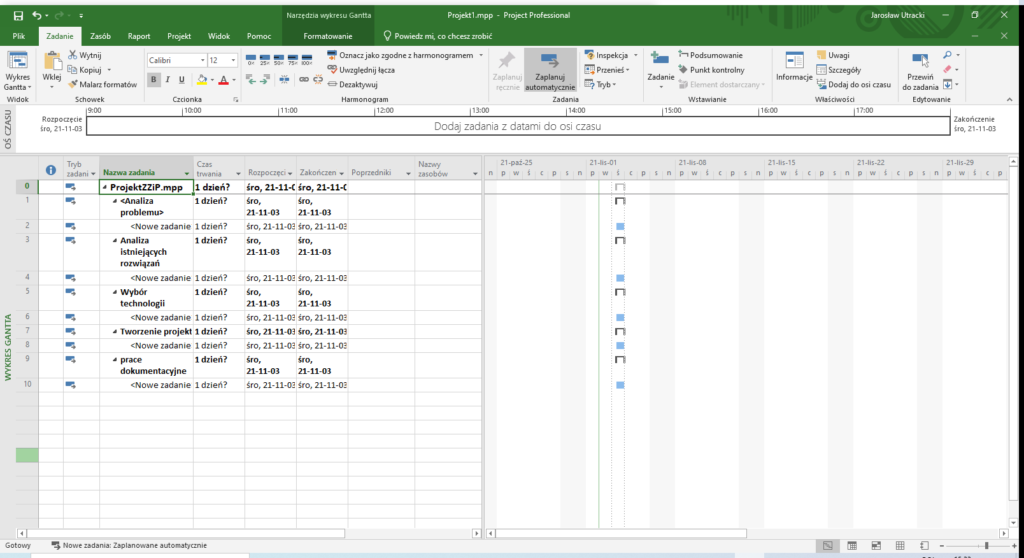Click the Wytnij scissors icon

(x=73, y=56)
